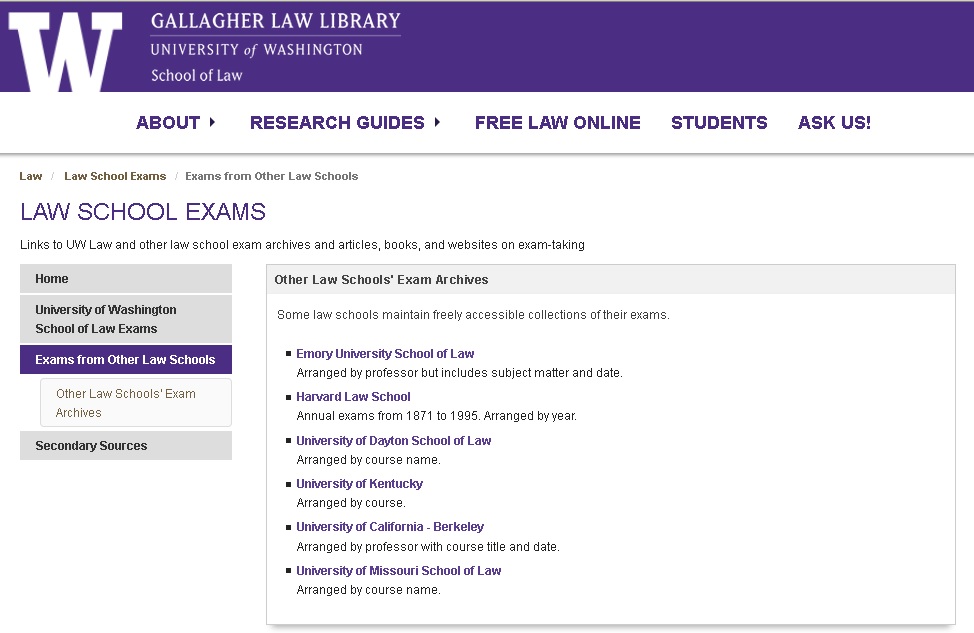The width and height of the screenshot is (974, 633).
Task: Click Exams from Other Law Schools breadcrumb text
Action: click(271, 176)
